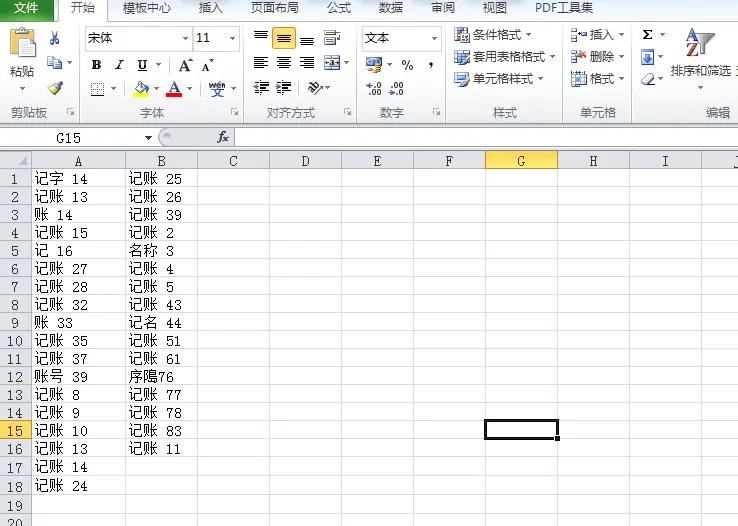Switch to the 公式 tab
The width and height of the screenshot is (738, 526).
click(339, 8)
